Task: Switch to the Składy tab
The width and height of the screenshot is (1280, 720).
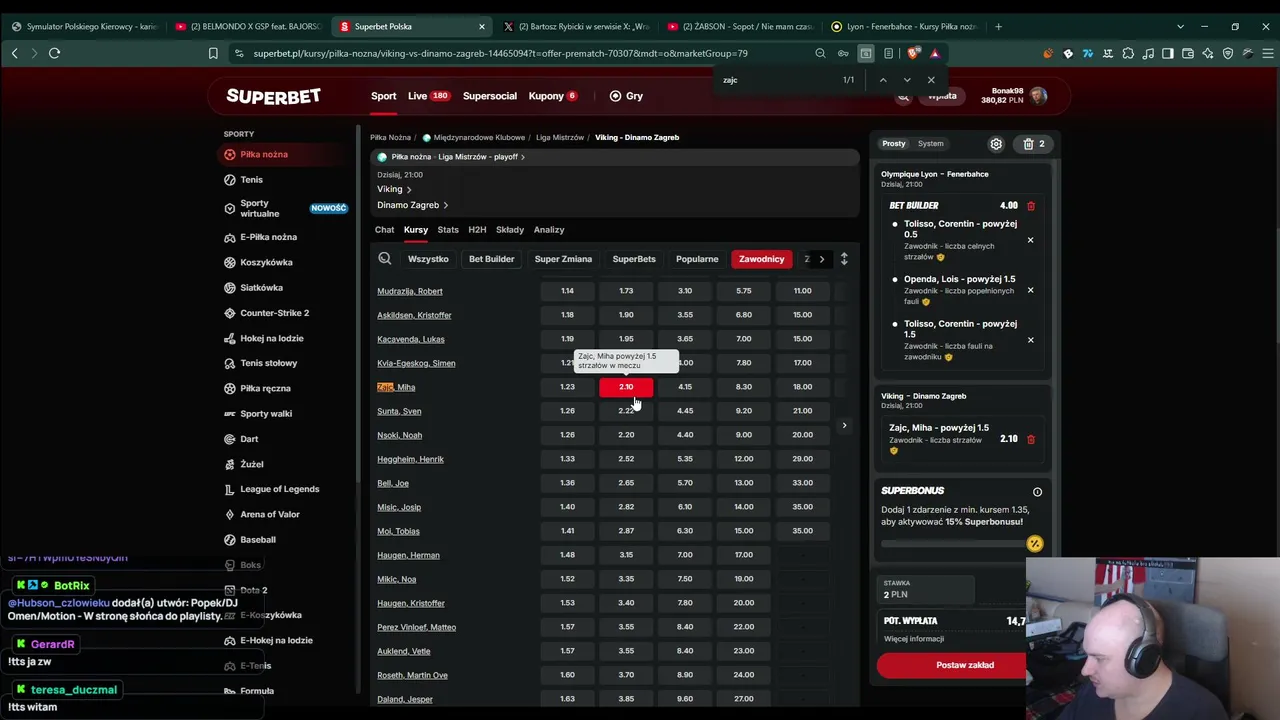Action: pos(510,230)
